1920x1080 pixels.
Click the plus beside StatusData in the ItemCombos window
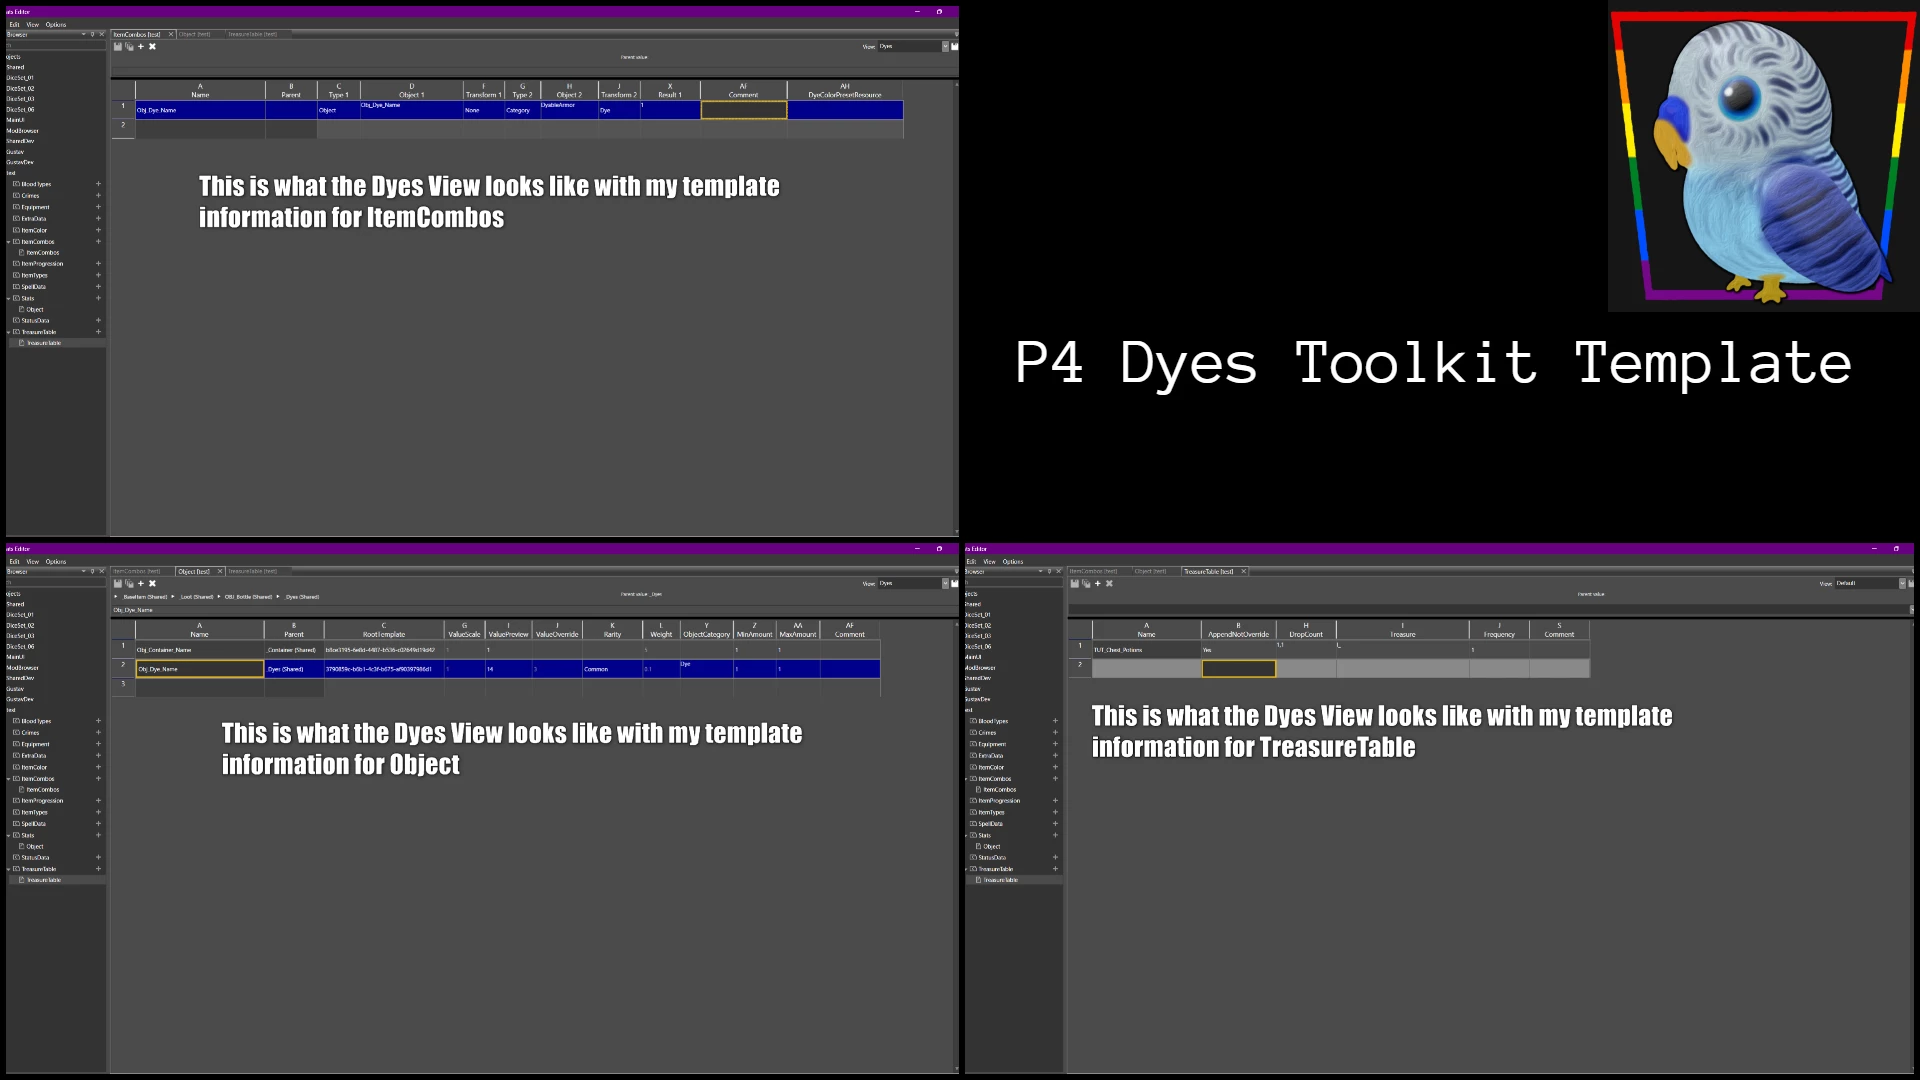click(98, 320)
